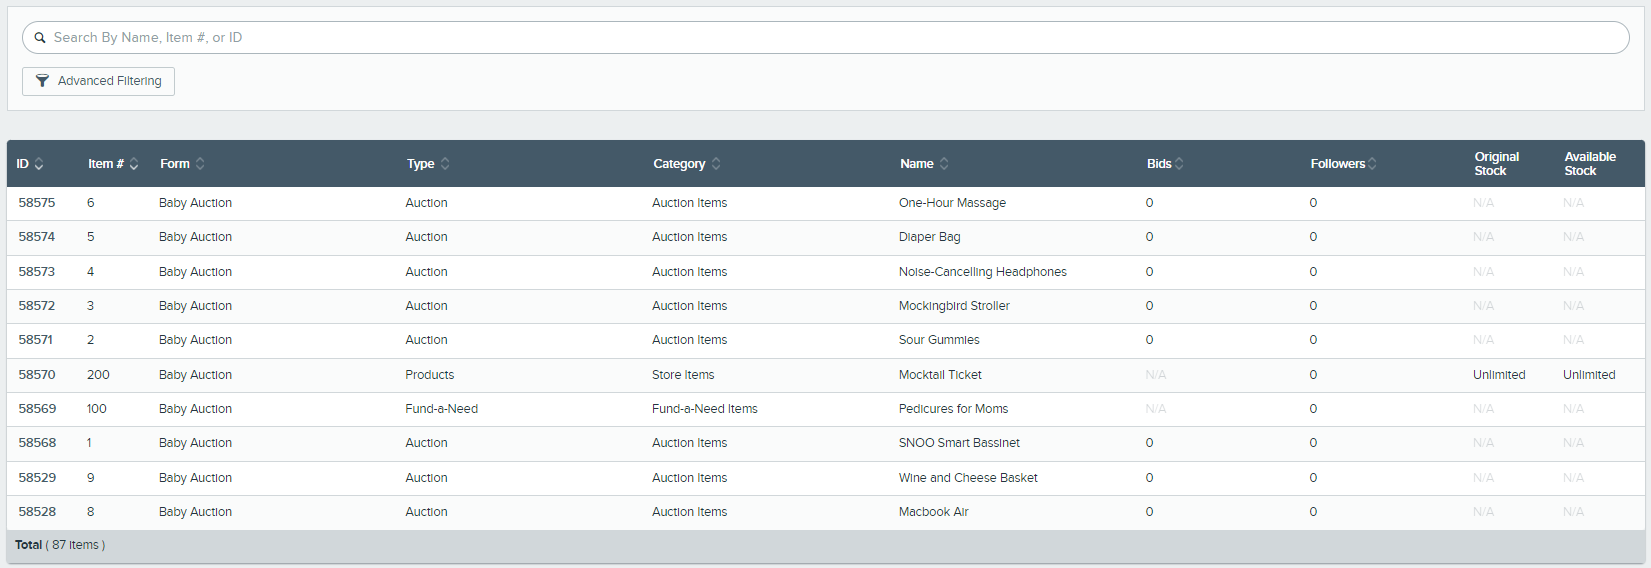This screenshot has width=1651, height=568.
Task: Click the Advanced Filtering funnel icon
Action: 42,81
